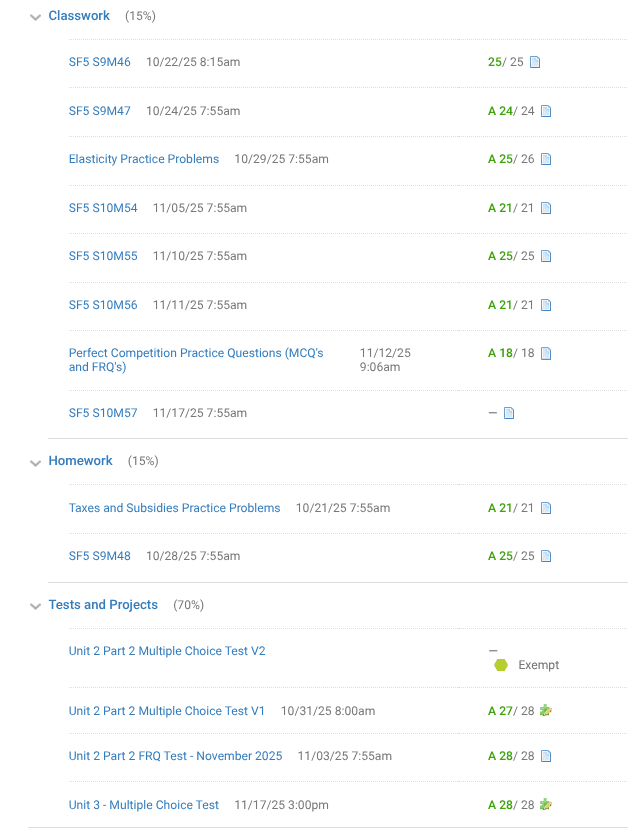Open document icon for Unit 2 FRQ Test
This screenshot has height=831, width=628.
coord(546,756)
